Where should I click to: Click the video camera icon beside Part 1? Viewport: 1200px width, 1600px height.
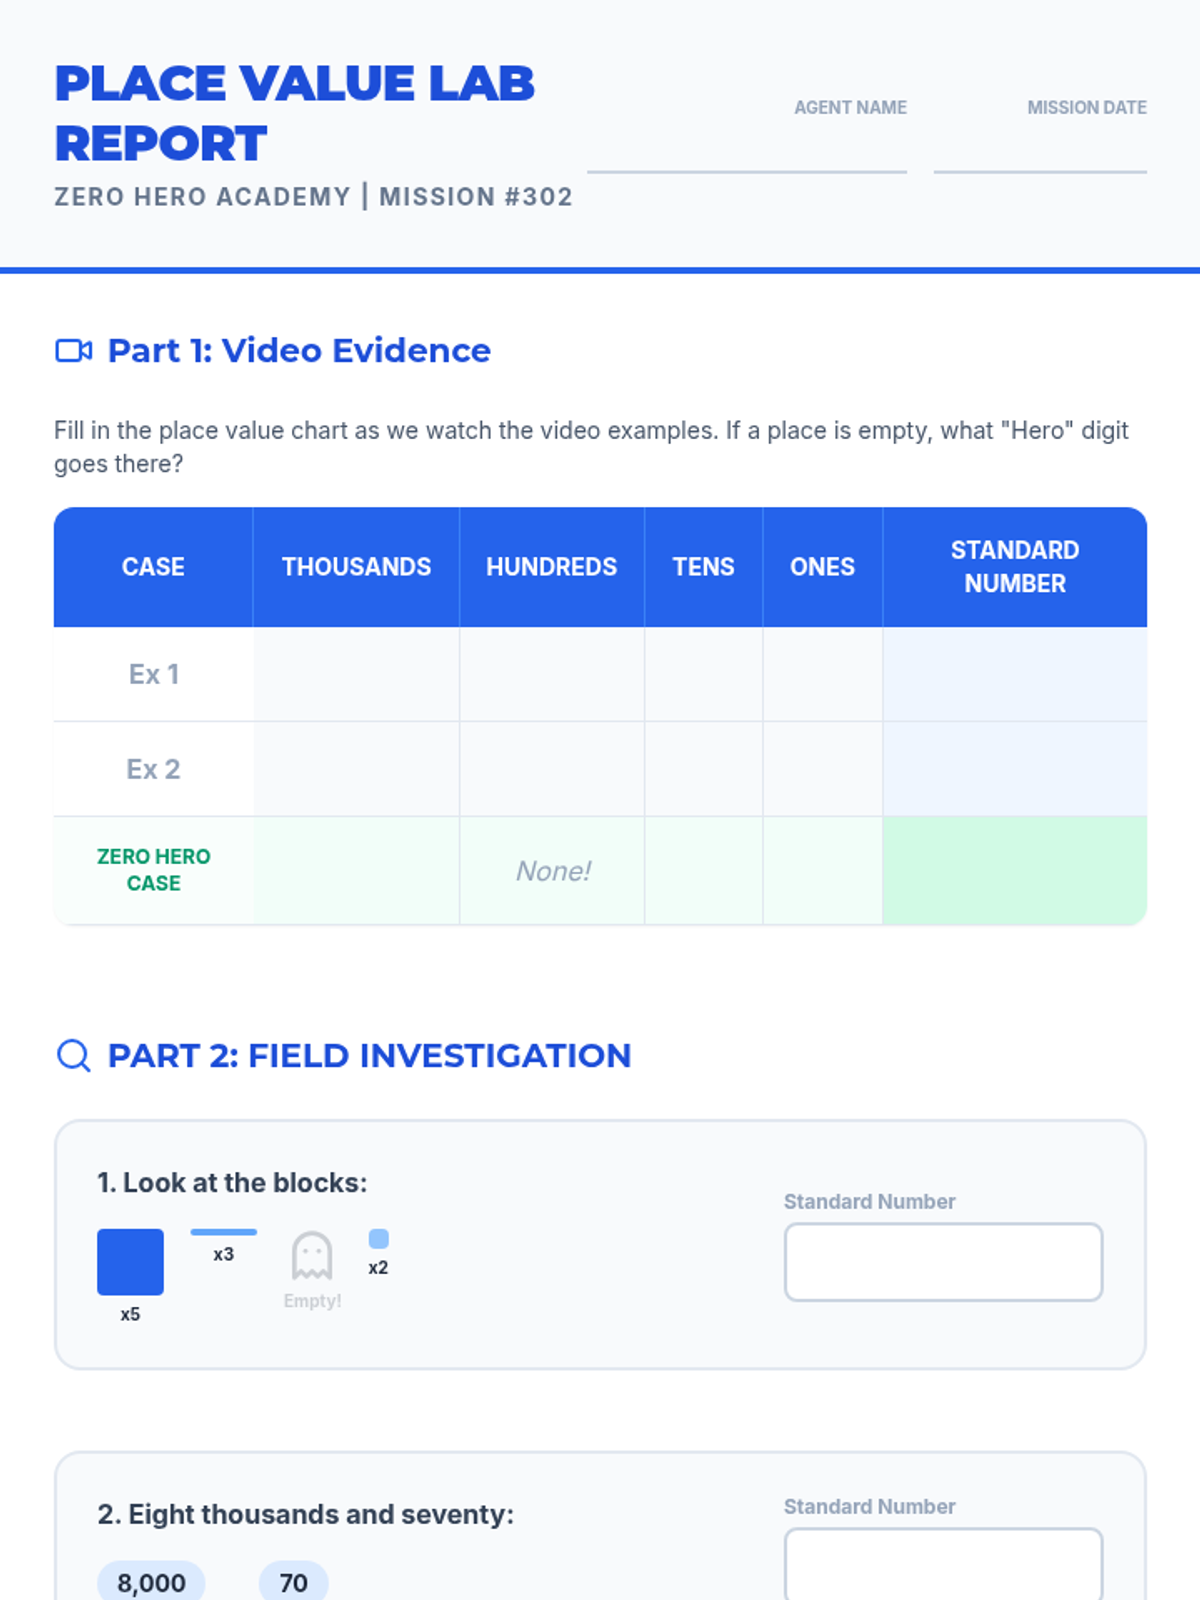(x=73, y=351)
